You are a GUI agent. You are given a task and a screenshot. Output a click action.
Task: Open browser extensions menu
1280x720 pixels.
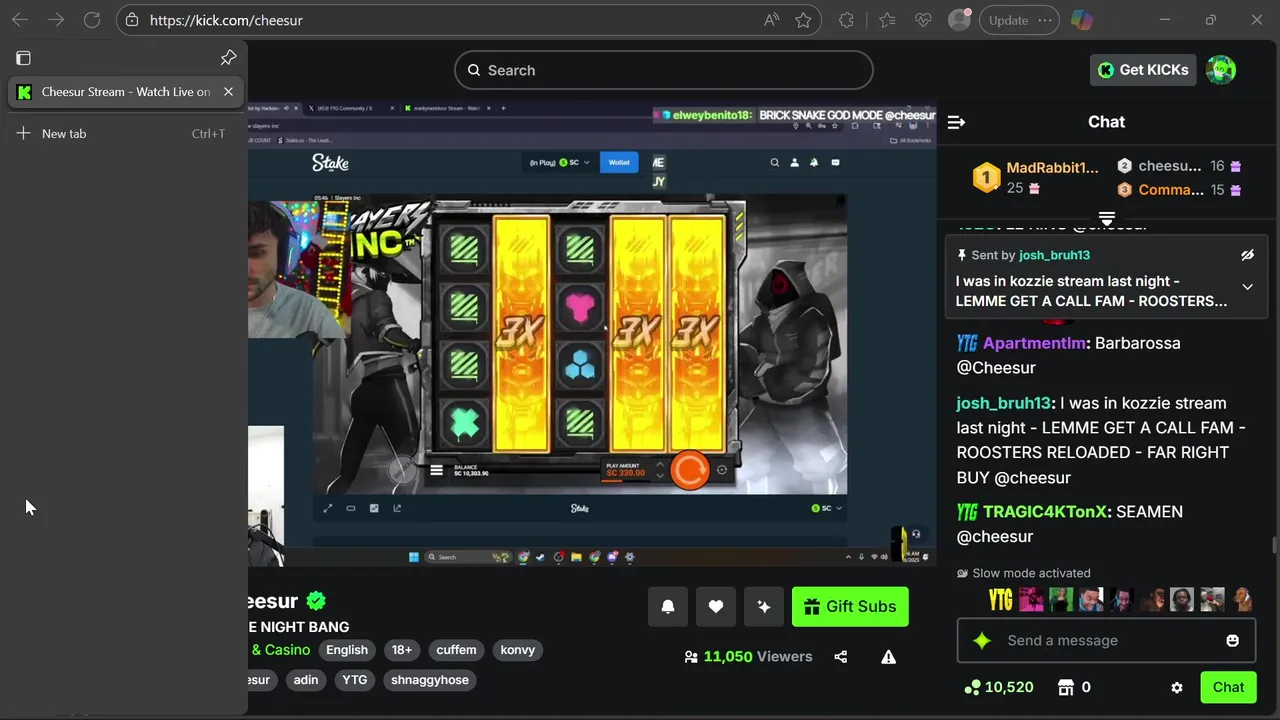pyautogui.click(x=847, y=20)
